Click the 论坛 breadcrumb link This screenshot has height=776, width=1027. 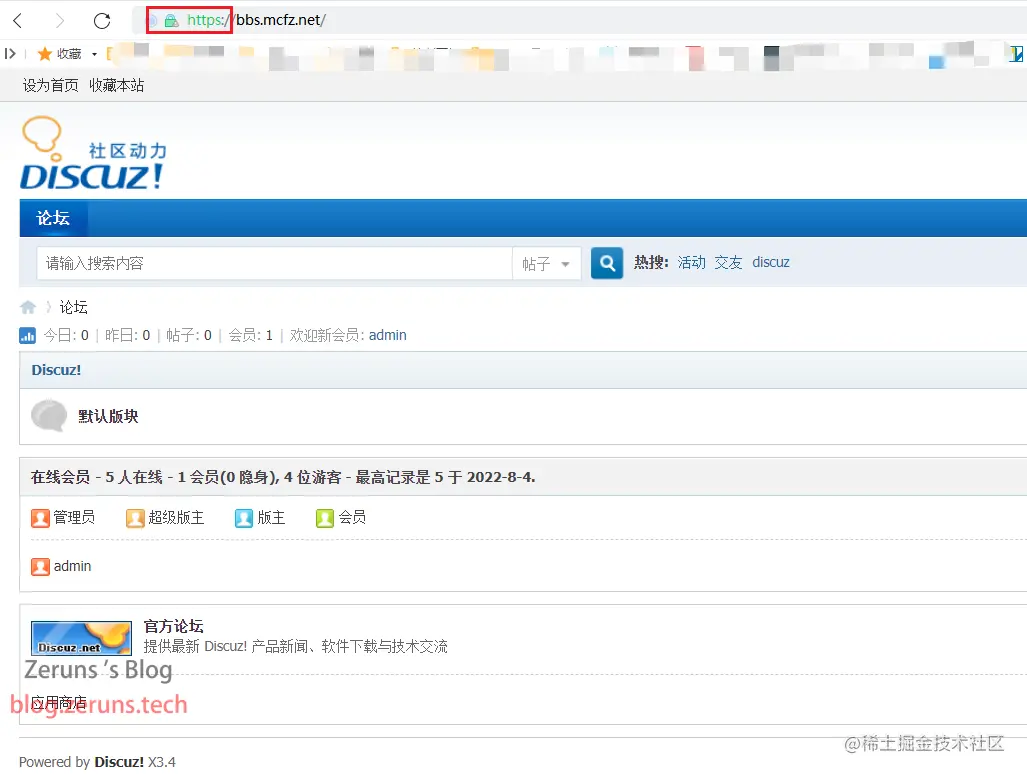[73, 307]
